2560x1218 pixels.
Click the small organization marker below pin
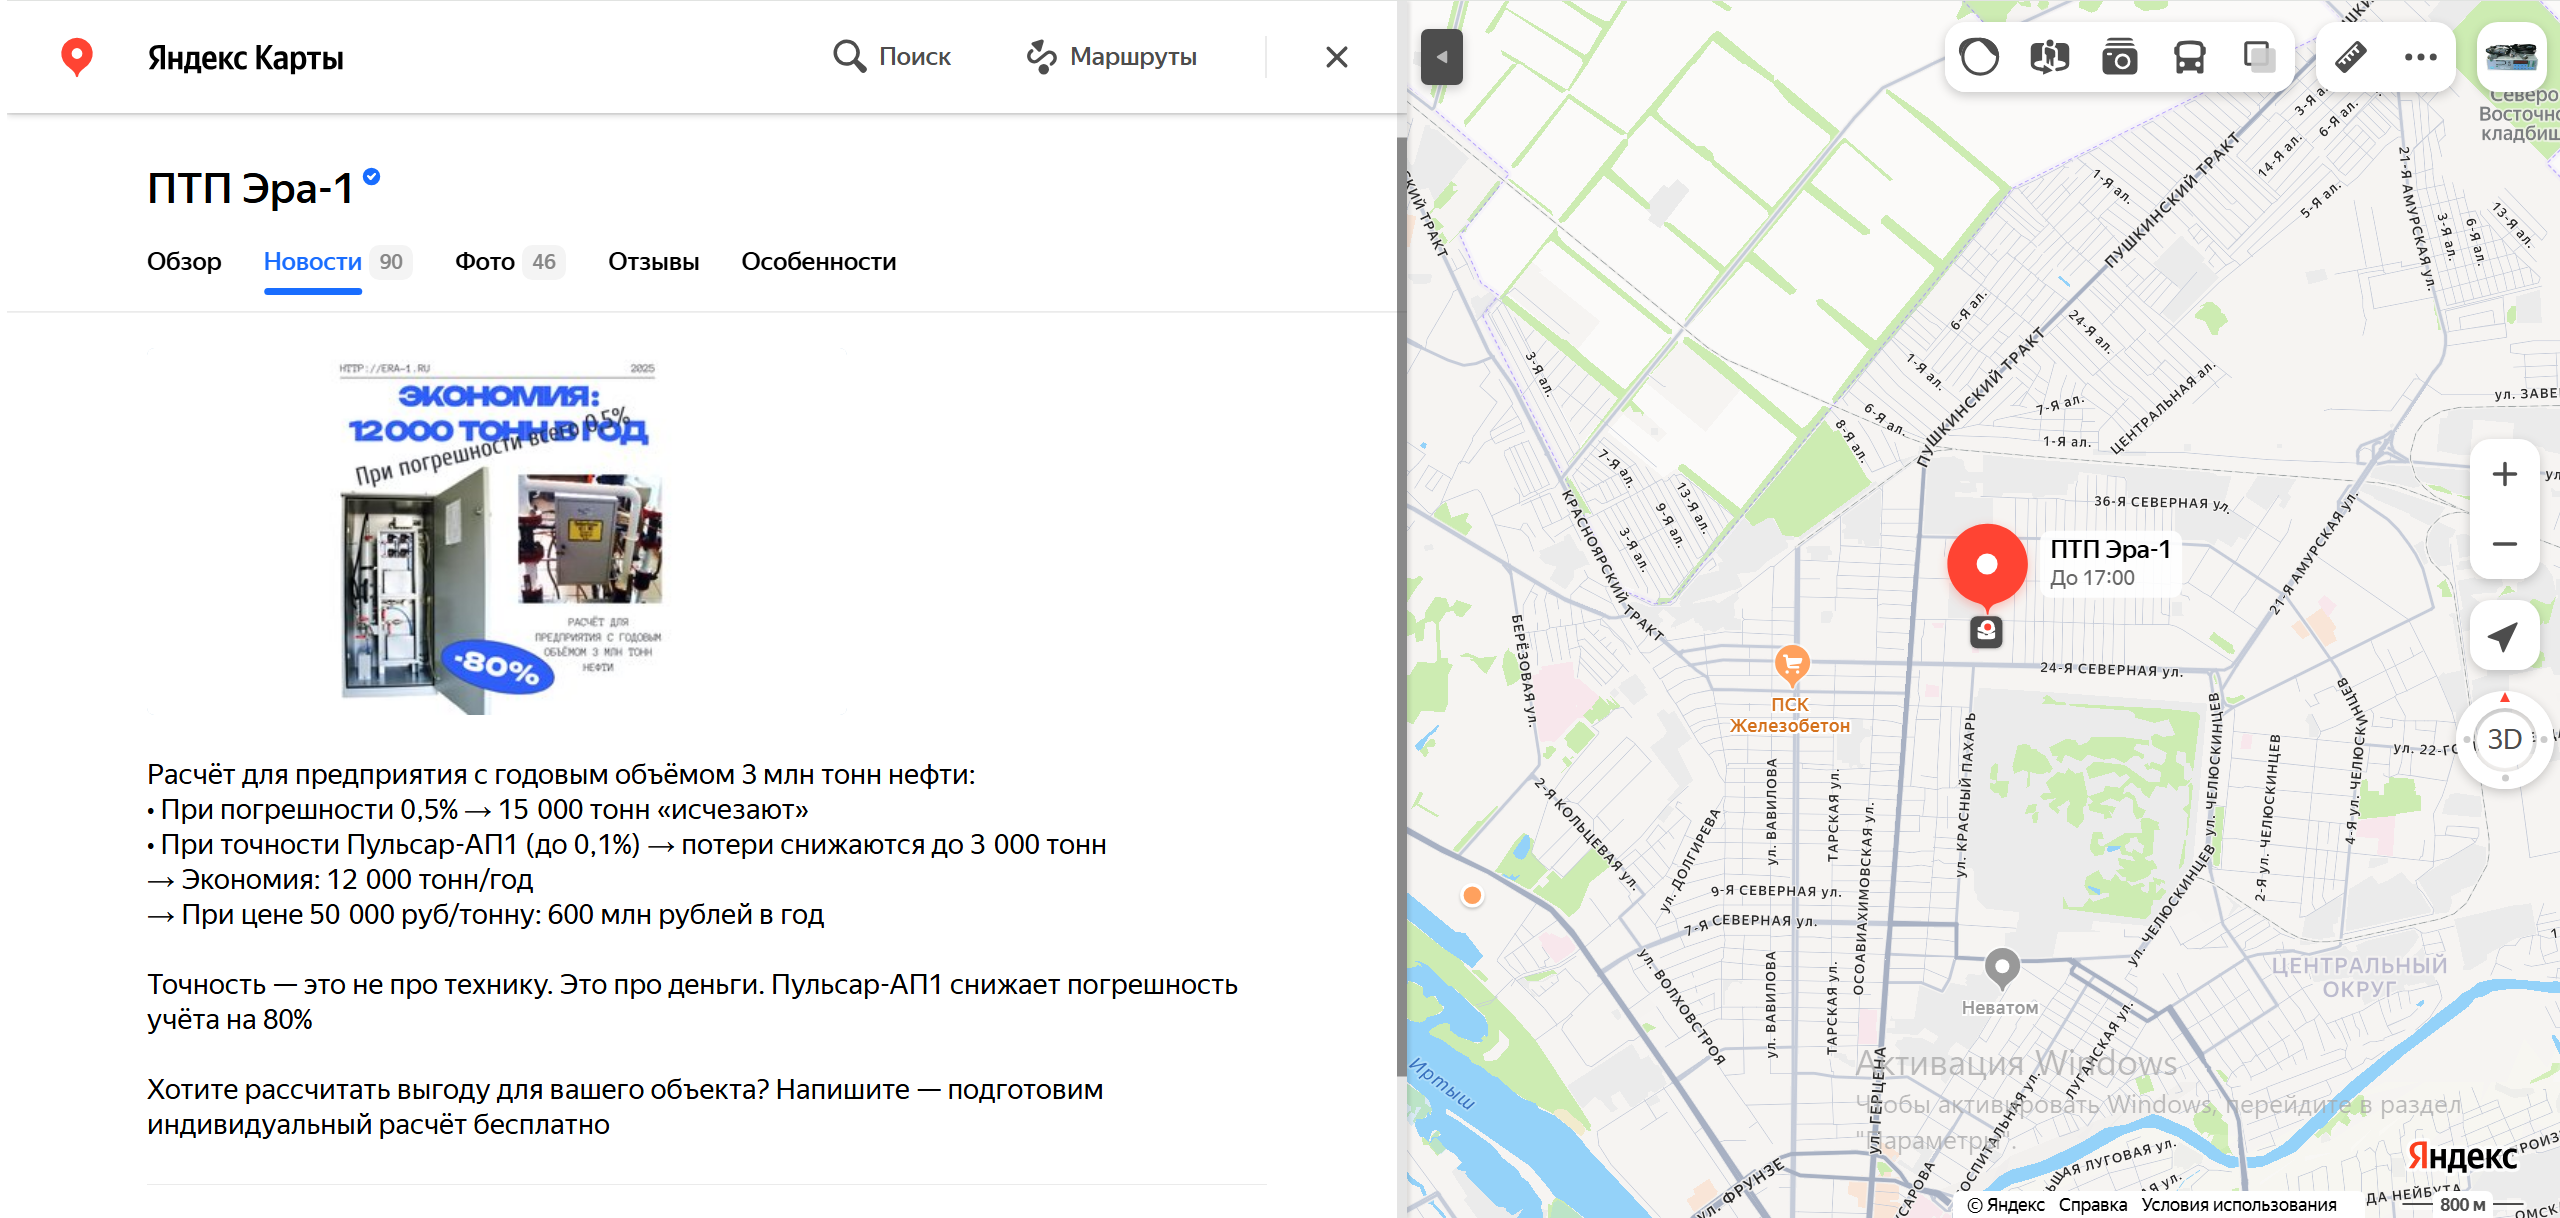point(1986,632)
